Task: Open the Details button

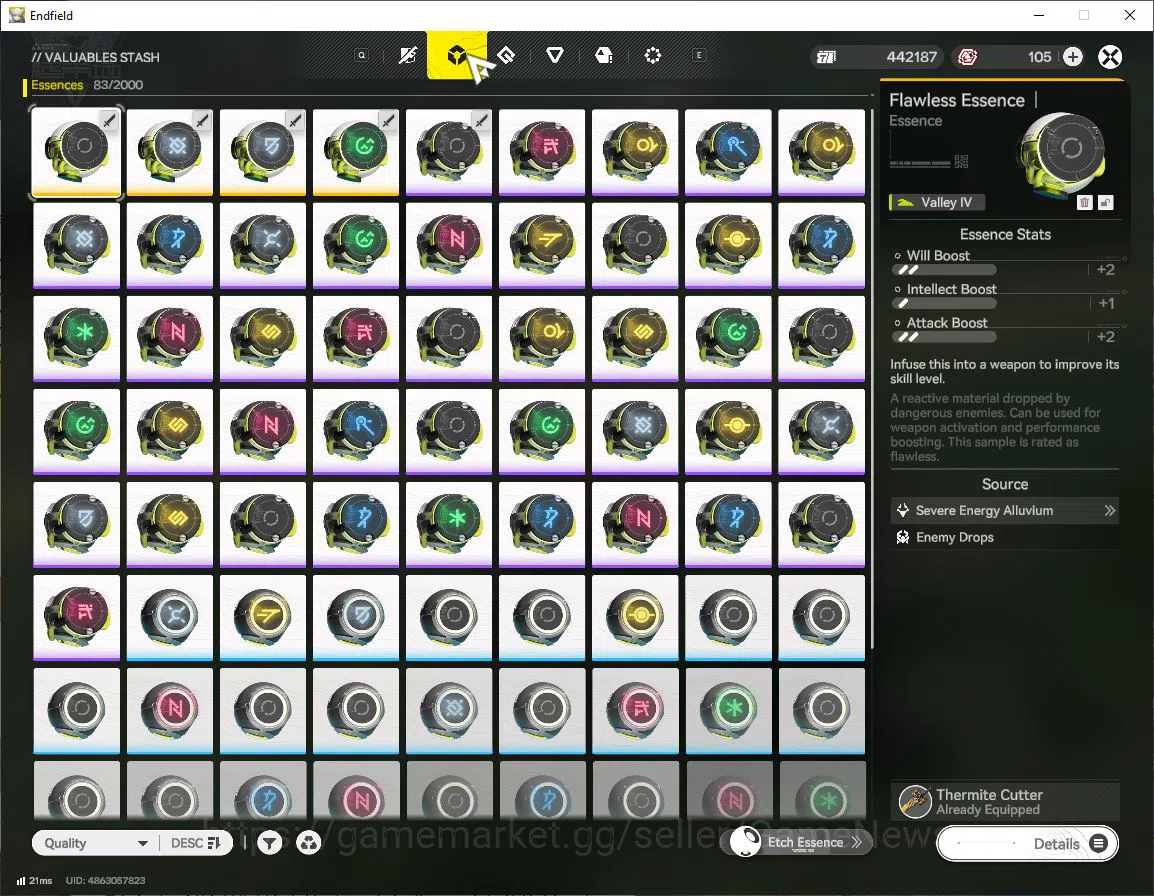Action: point(1027,844)
